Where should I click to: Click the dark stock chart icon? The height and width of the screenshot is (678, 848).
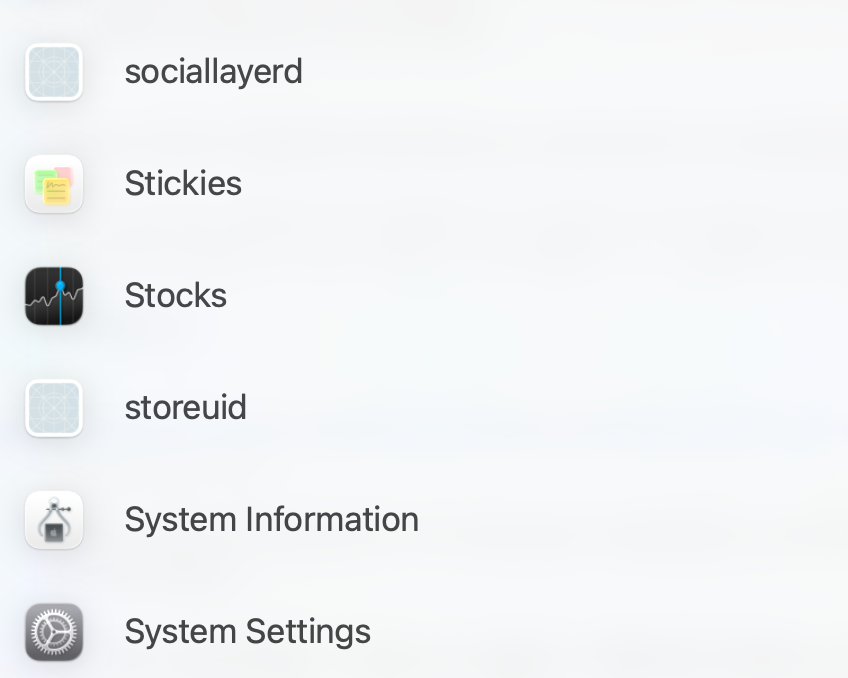[54, 296]
